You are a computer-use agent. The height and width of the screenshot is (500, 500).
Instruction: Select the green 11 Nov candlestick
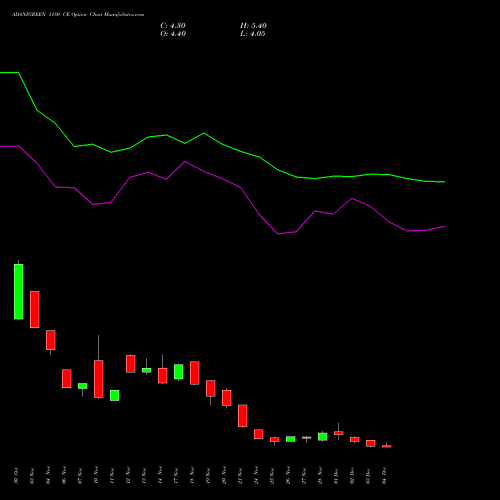coord(115,395)
